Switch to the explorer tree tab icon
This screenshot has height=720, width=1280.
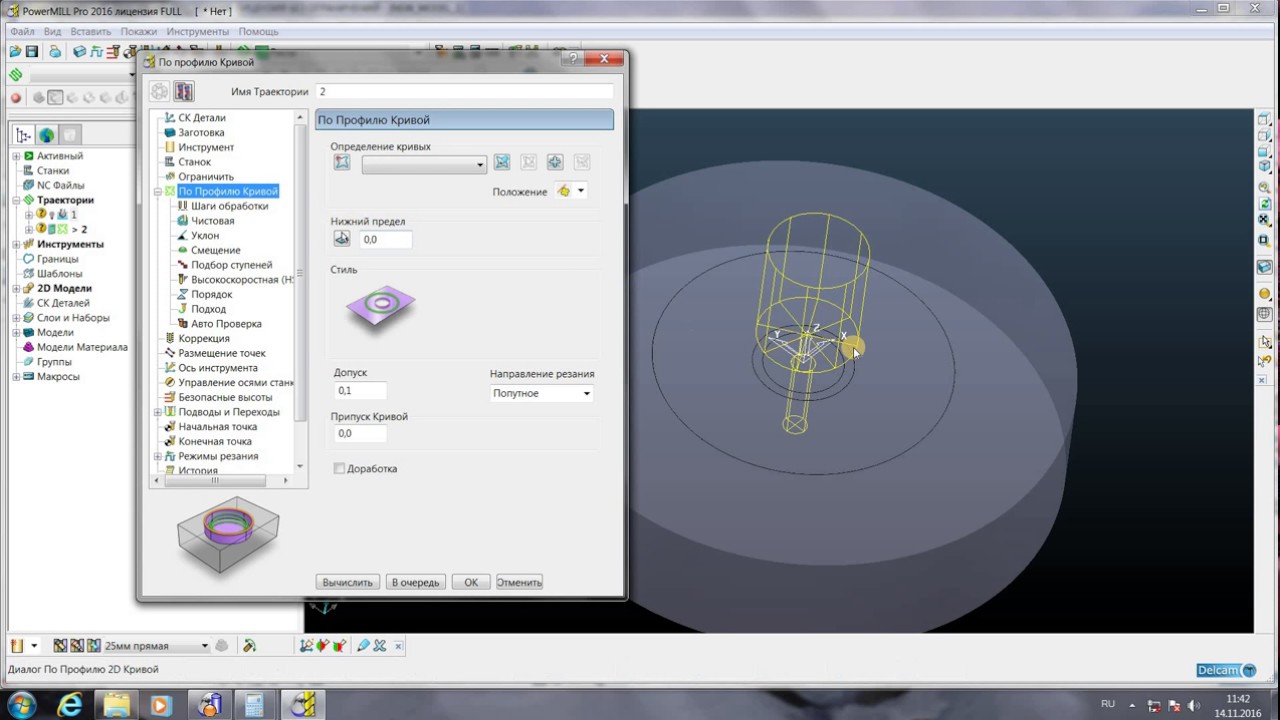point(23,135)
